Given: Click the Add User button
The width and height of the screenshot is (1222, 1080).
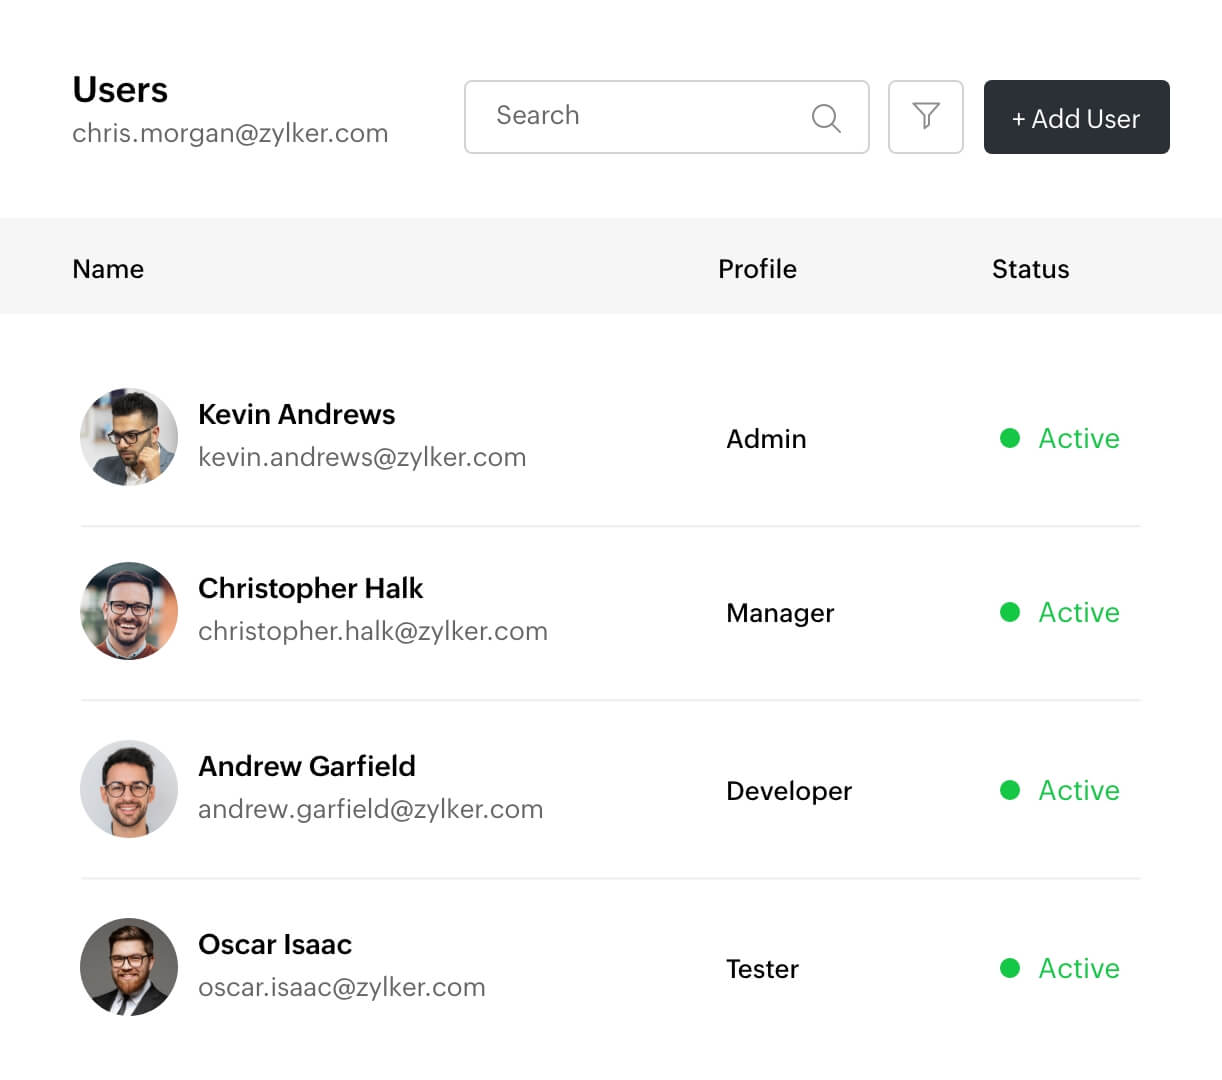Looking at the screenshot, I should [x=1076, y=118].
